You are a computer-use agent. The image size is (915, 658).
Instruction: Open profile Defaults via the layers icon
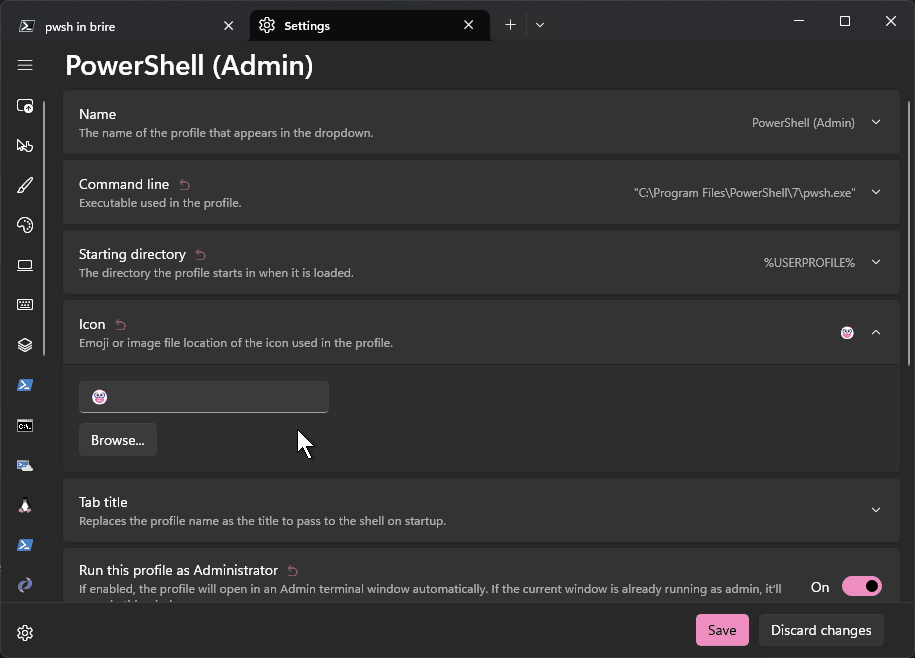pyautogui.click(x=25, y=345)
